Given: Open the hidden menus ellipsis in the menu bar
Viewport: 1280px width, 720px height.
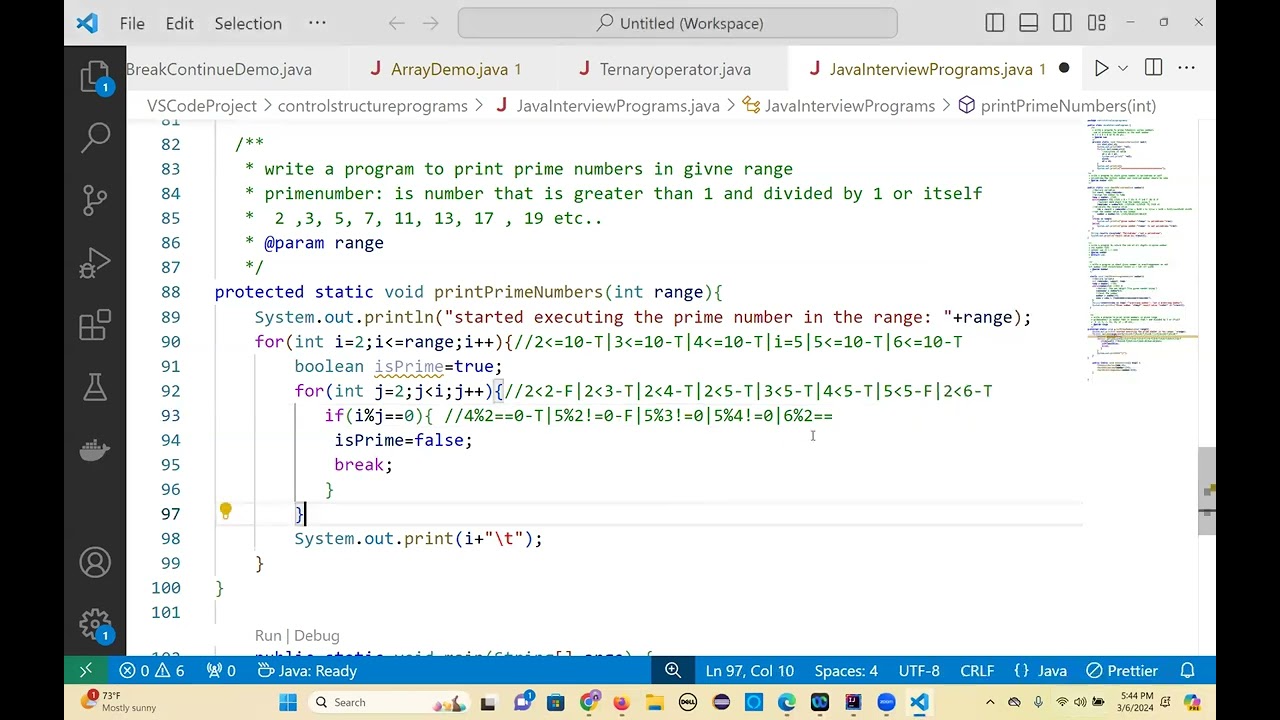Looking at the screenshot, I should [x=317, y=23].
